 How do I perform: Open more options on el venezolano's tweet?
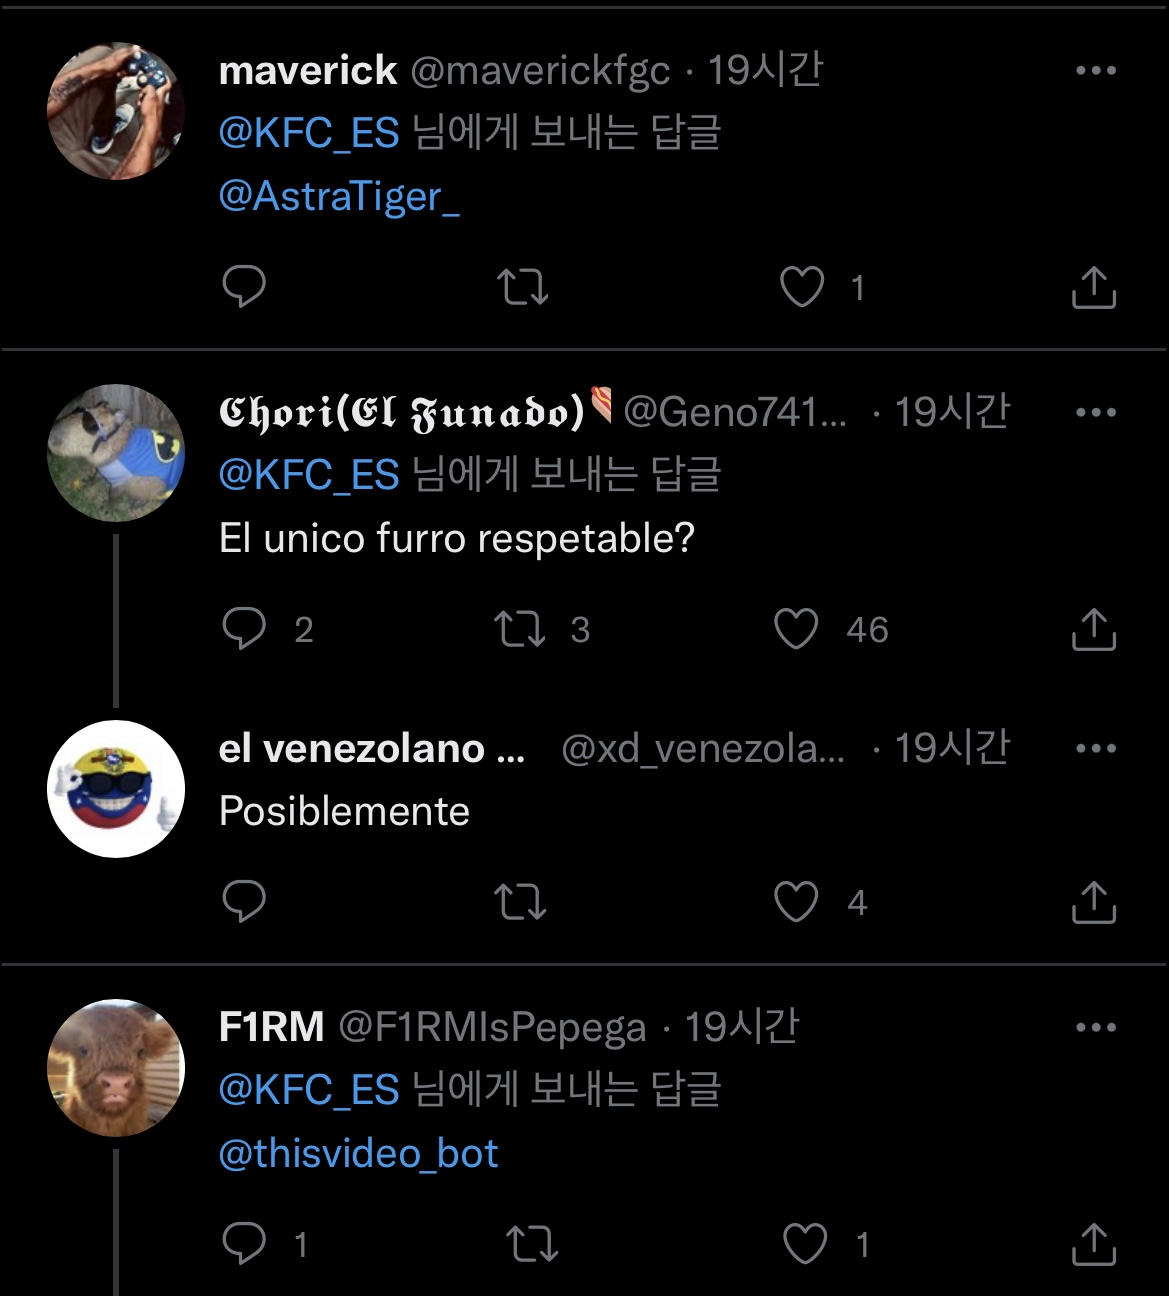coord(1095,748)
